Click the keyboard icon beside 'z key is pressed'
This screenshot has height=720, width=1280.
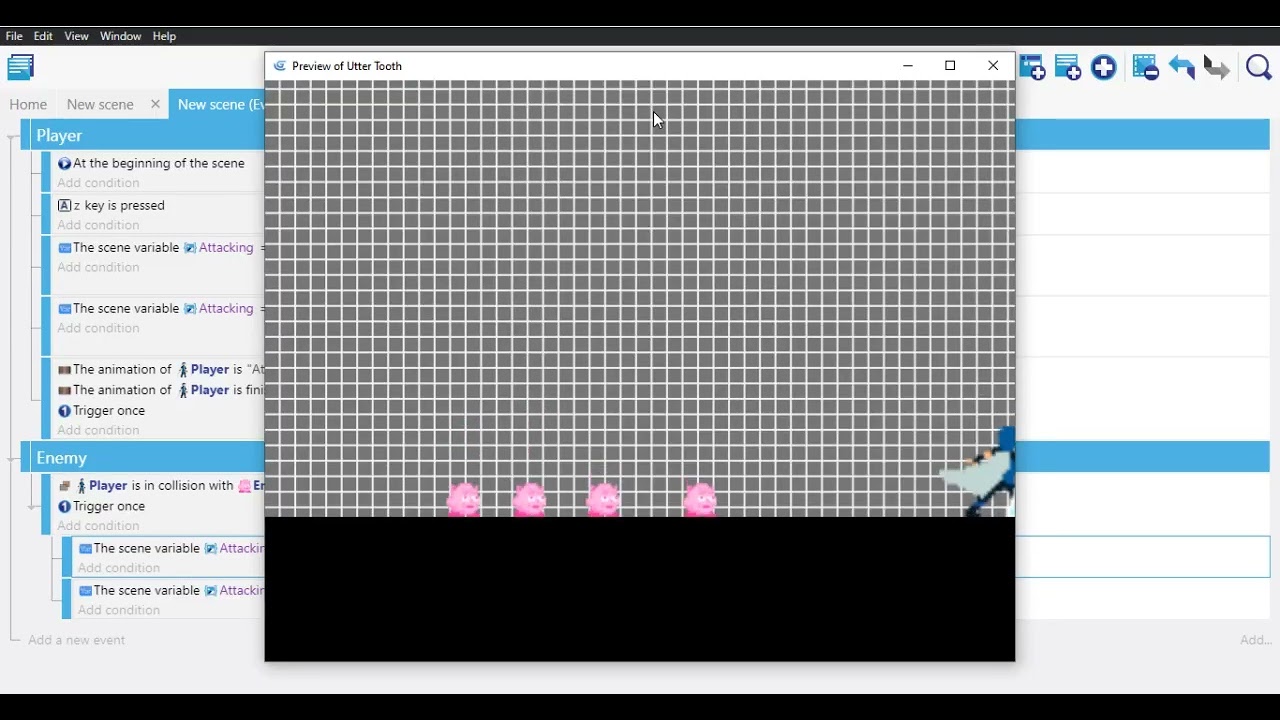point(64,205)
